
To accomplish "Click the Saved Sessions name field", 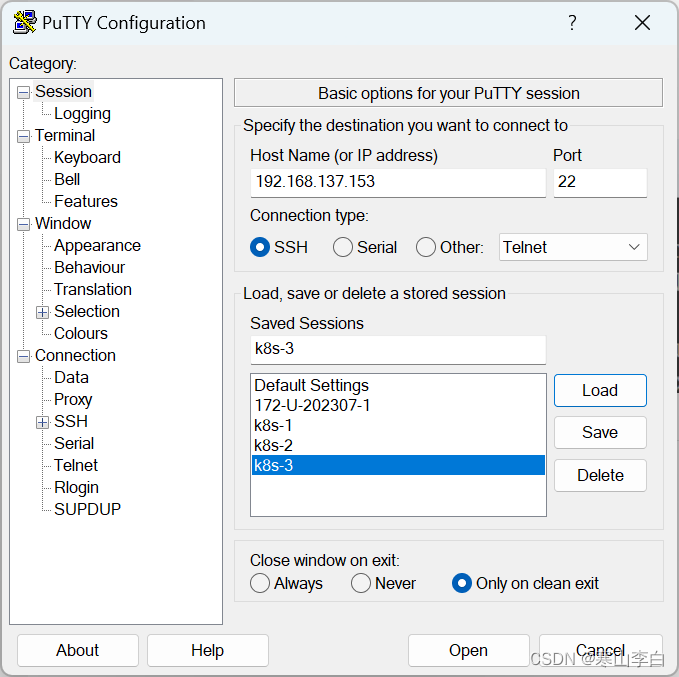I will point(398,350).
